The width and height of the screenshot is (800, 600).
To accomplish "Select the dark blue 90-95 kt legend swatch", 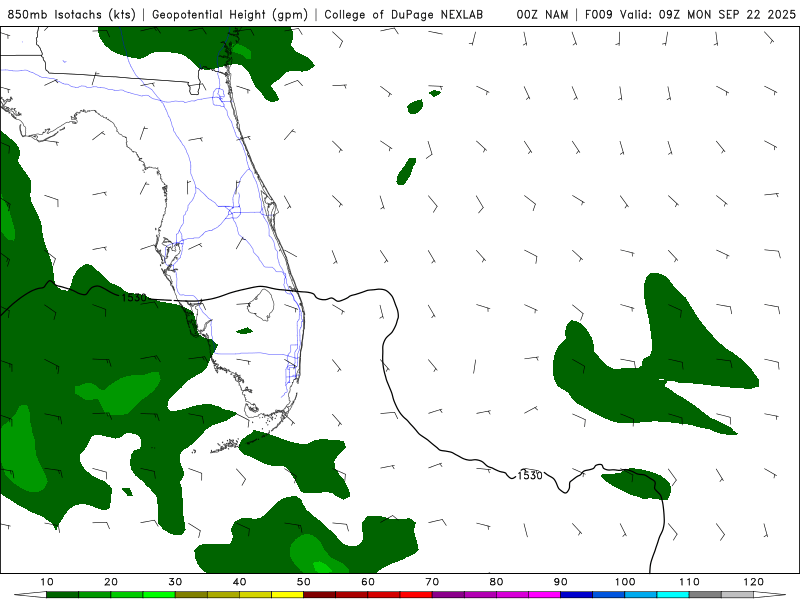I will pos(577,595).
